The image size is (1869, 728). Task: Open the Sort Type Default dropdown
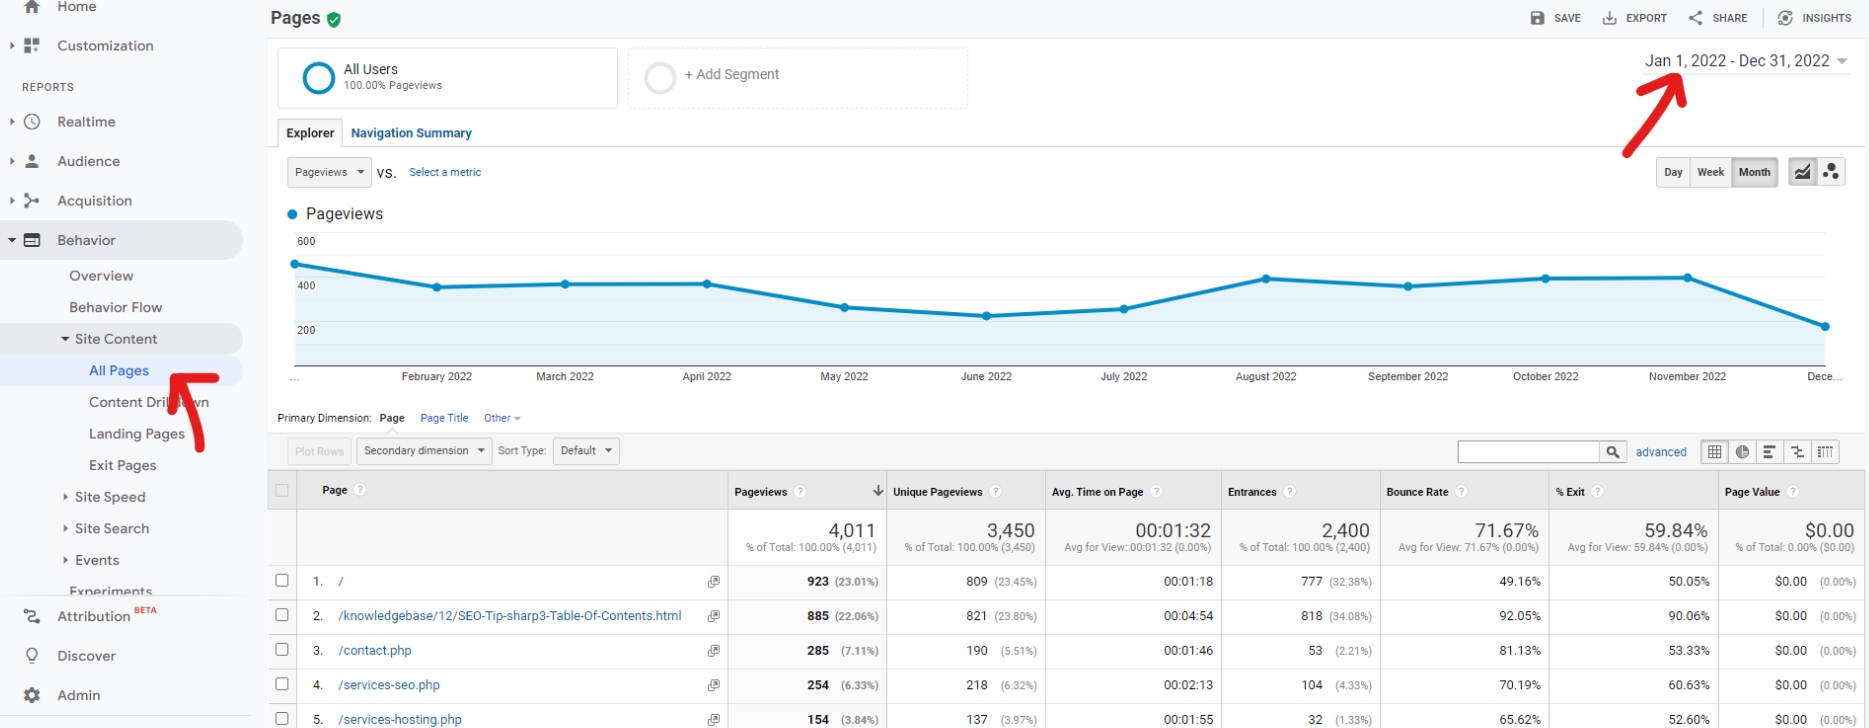click(586, 451)
